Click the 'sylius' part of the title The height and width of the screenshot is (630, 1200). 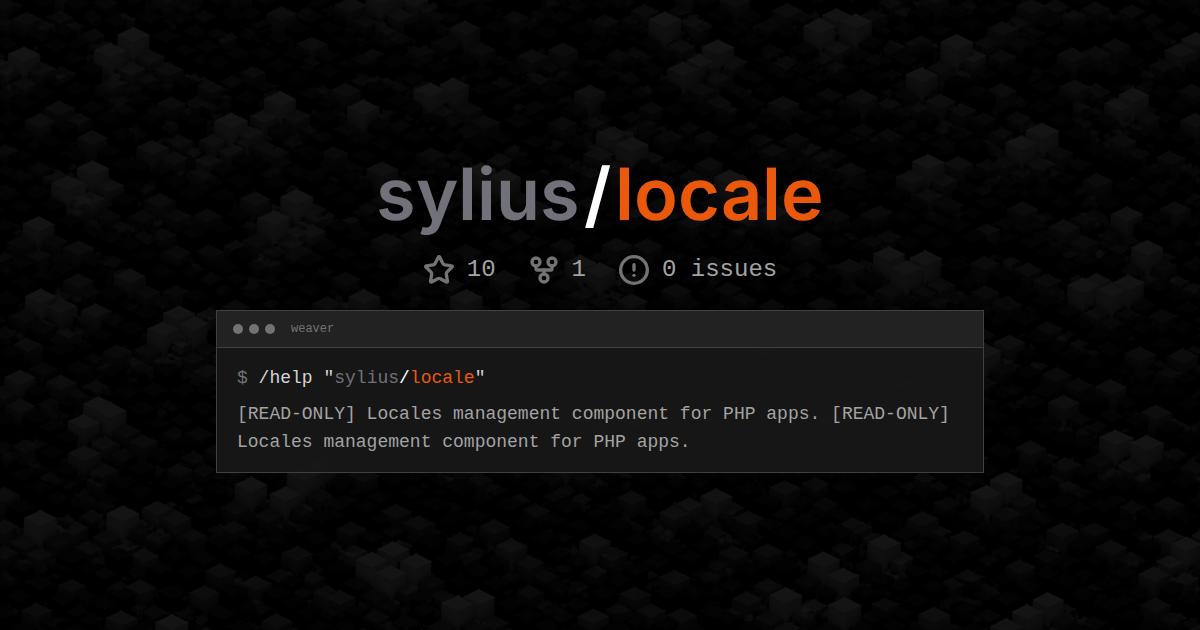point(478,200)
